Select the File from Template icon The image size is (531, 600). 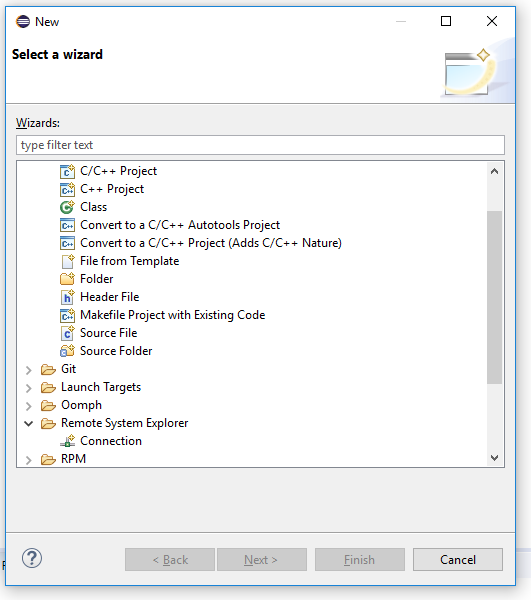pos(67,261)
